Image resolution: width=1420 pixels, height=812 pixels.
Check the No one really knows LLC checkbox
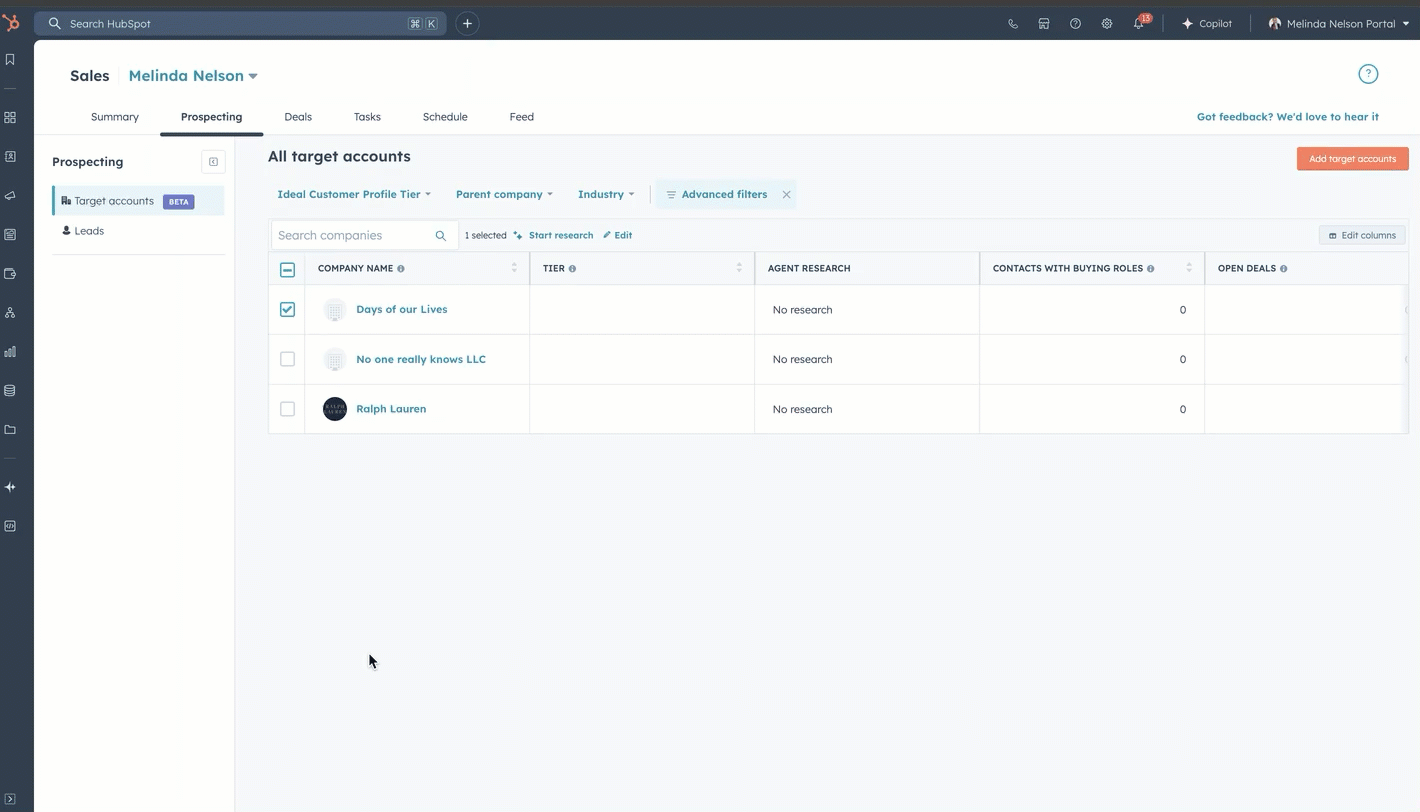pyautogui.click(x=287, y=359)
